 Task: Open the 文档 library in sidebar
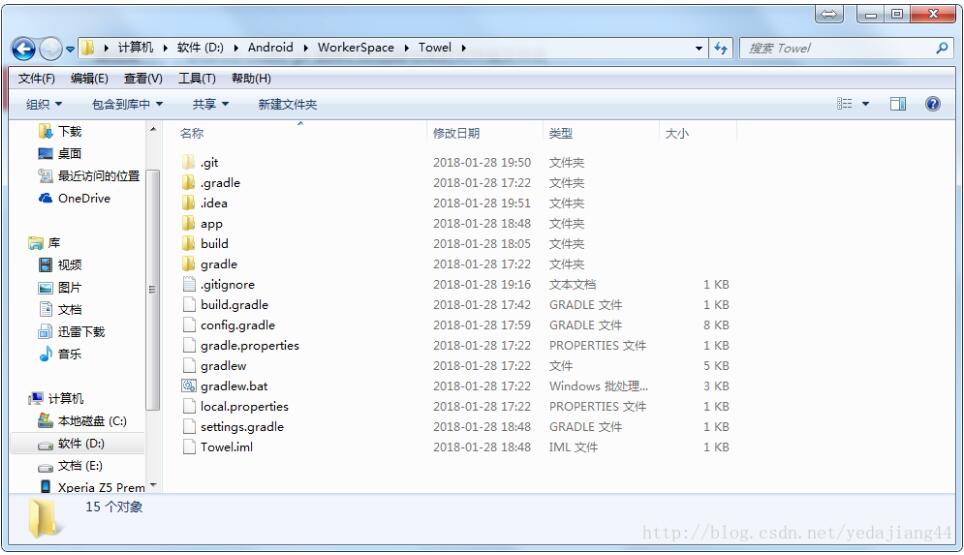60,309
